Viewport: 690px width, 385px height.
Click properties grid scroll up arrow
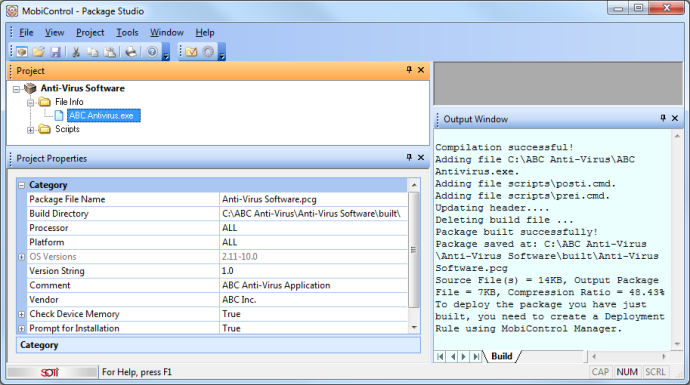[414, 185]
